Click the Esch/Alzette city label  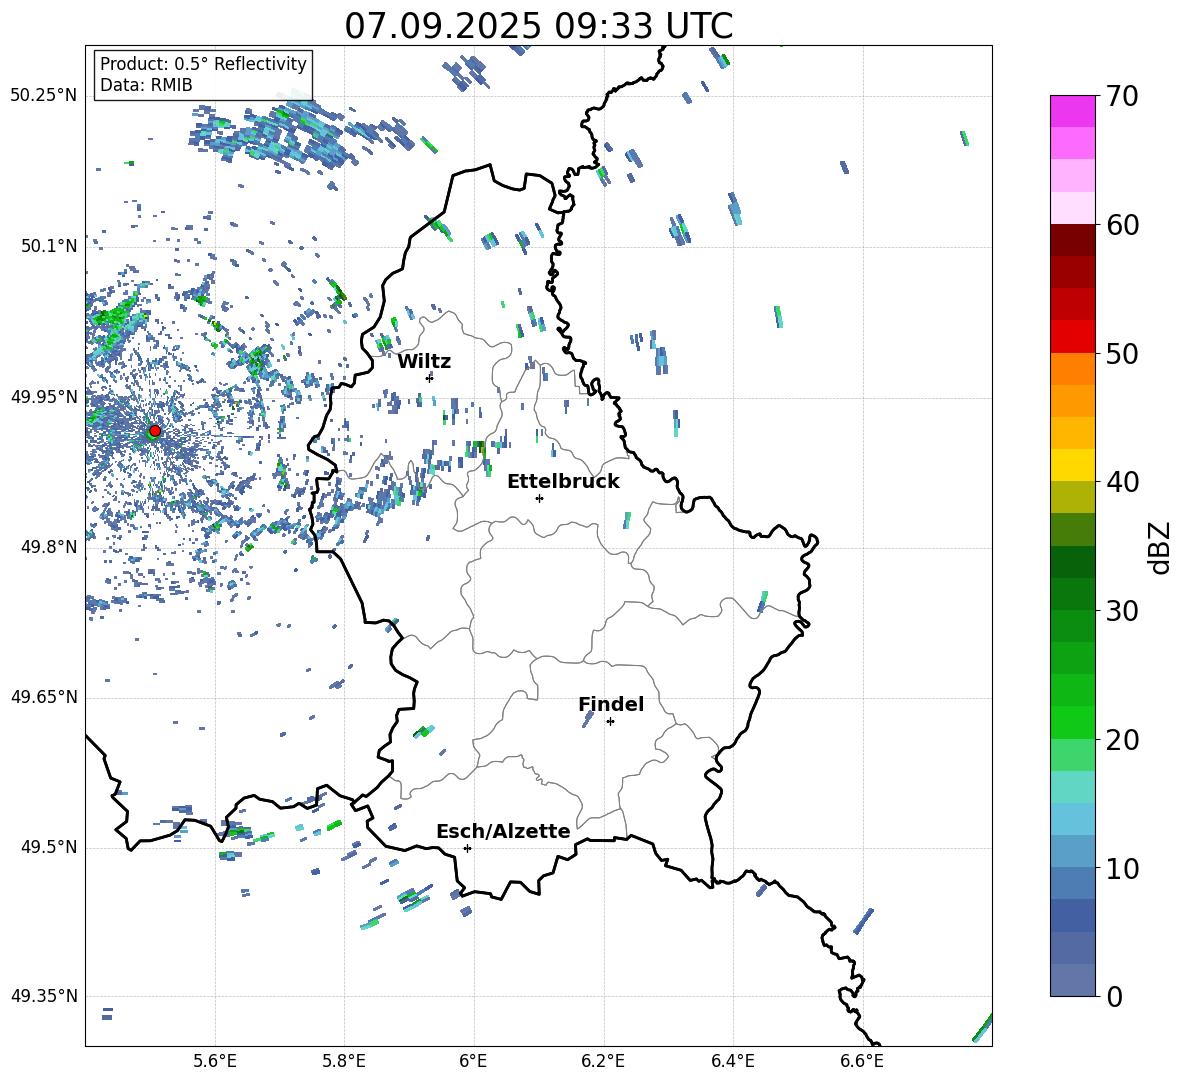coord(503,832)
